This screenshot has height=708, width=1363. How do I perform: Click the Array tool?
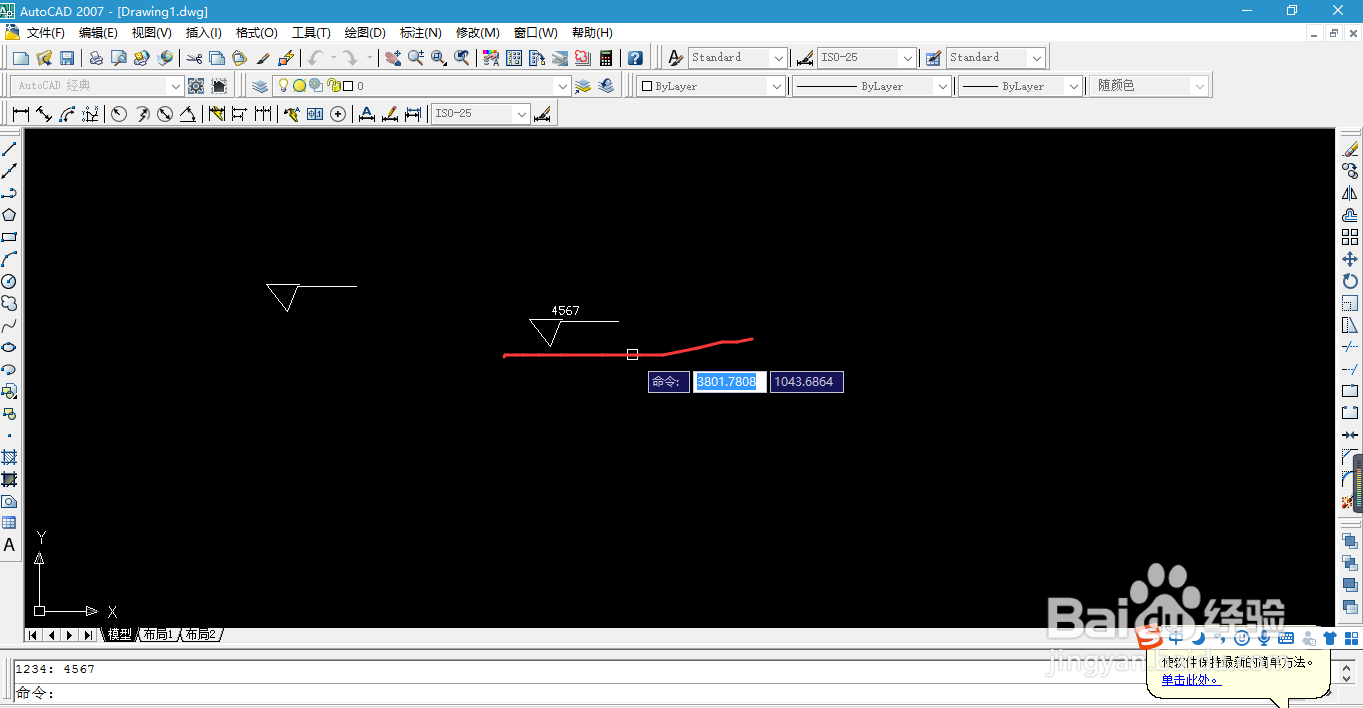tap(1350, 237)
